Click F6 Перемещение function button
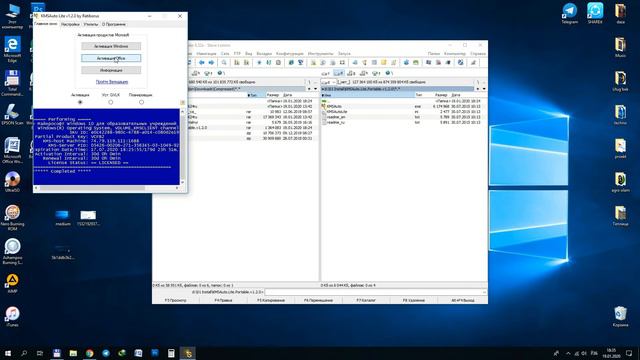 pyautogui.click(x=318, y=300)
